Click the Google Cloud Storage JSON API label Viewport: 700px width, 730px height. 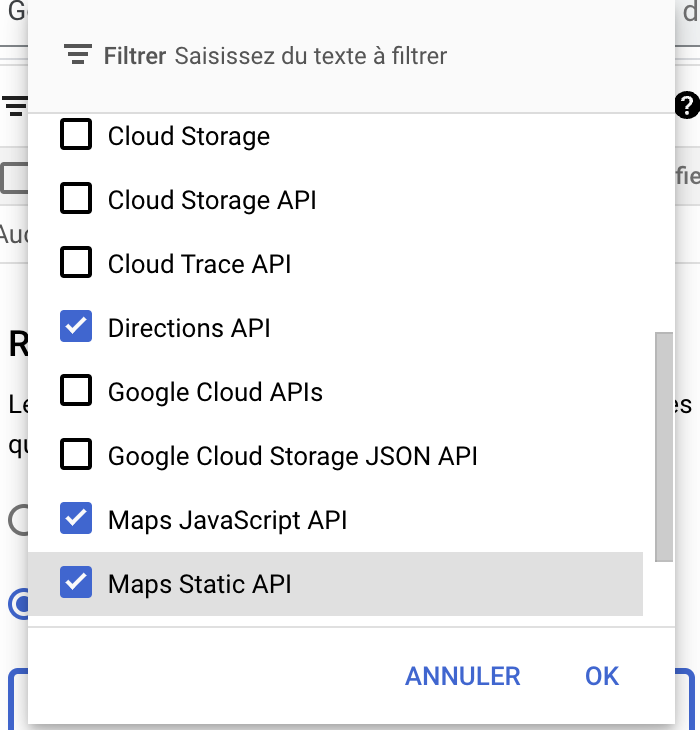293,456
